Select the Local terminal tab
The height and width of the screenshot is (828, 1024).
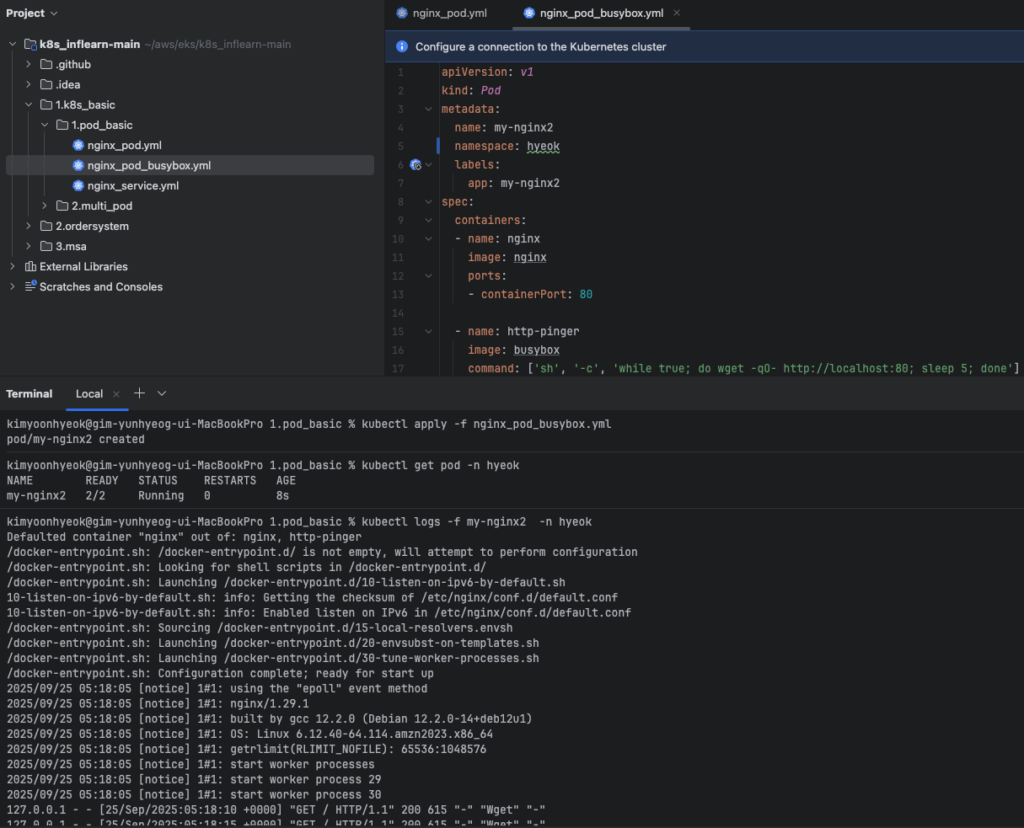click(89, 394)
